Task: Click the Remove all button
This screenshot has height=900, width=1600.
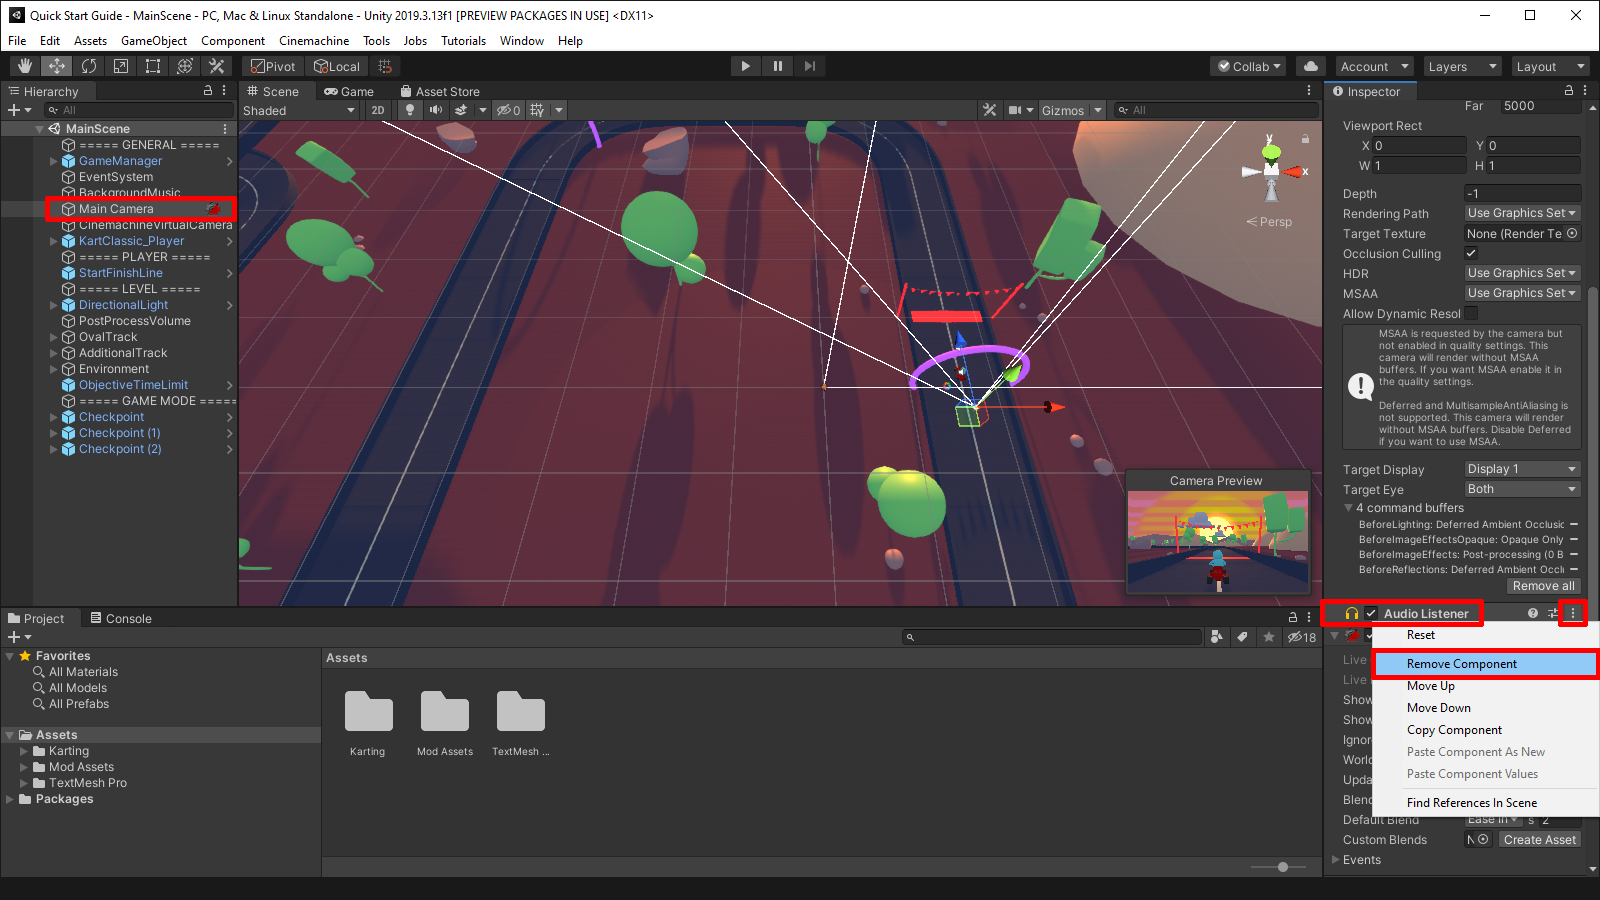Action: tap(1543, 586)
